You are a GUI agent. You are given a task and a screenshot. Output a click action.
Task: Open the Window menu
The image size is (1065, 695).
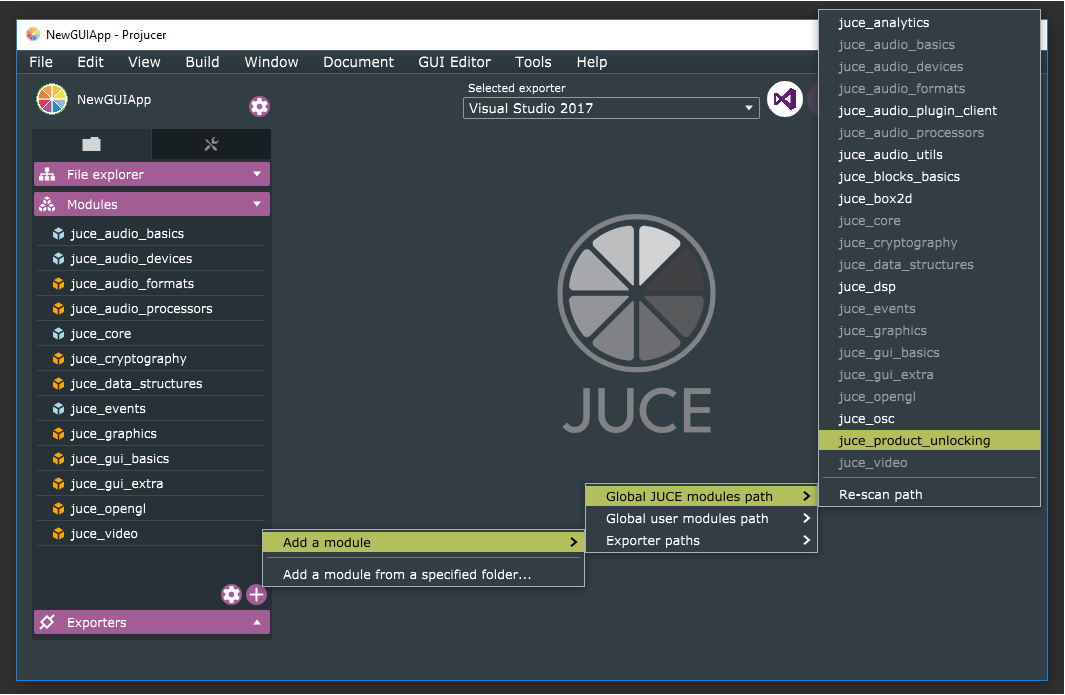coord(271,62)
